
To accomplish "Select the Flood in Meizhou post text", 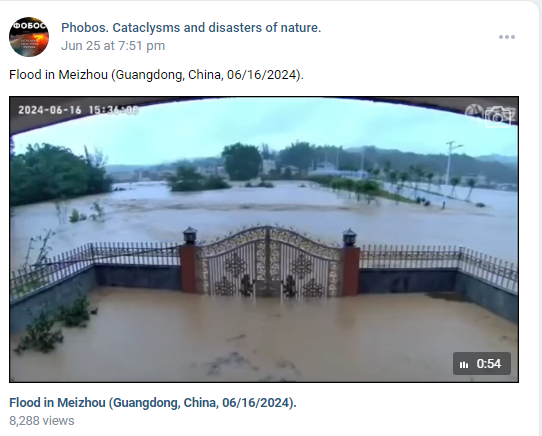I will [x=156, y=75].
